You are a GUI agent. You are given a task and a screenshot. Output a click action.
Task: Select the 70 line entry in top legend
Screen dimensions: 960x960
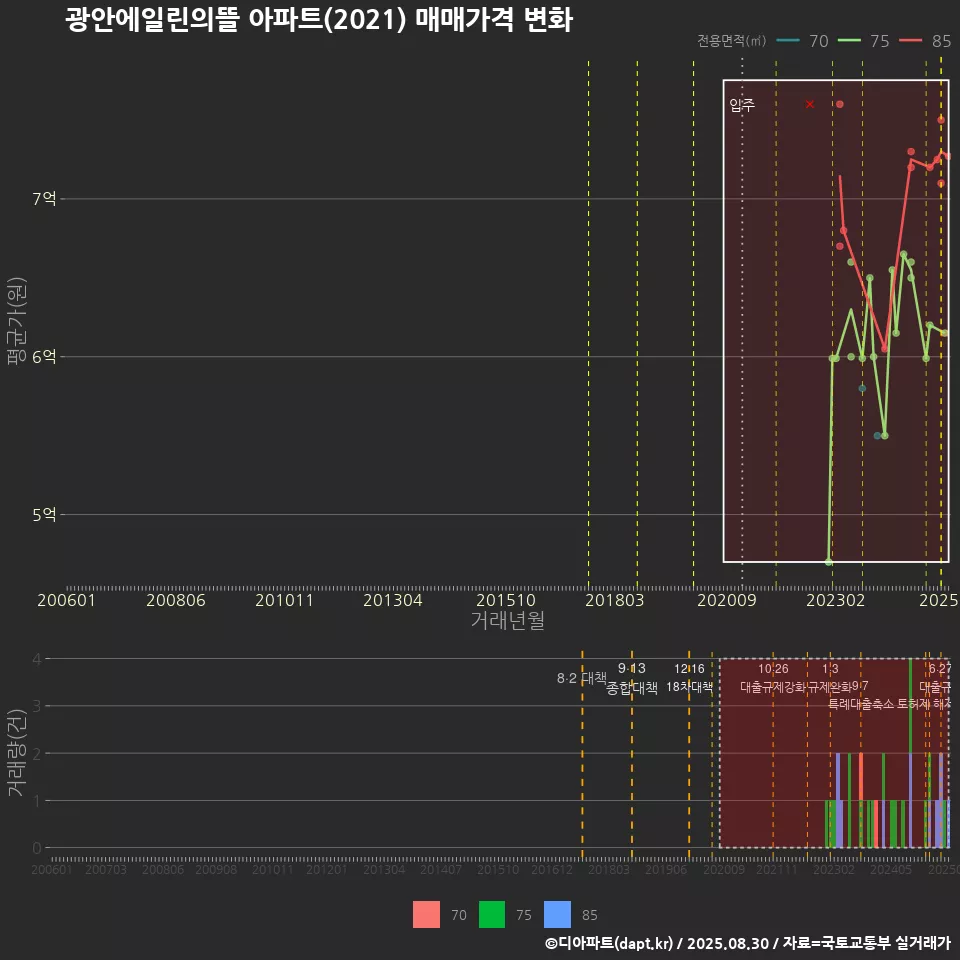pos(802,41)
